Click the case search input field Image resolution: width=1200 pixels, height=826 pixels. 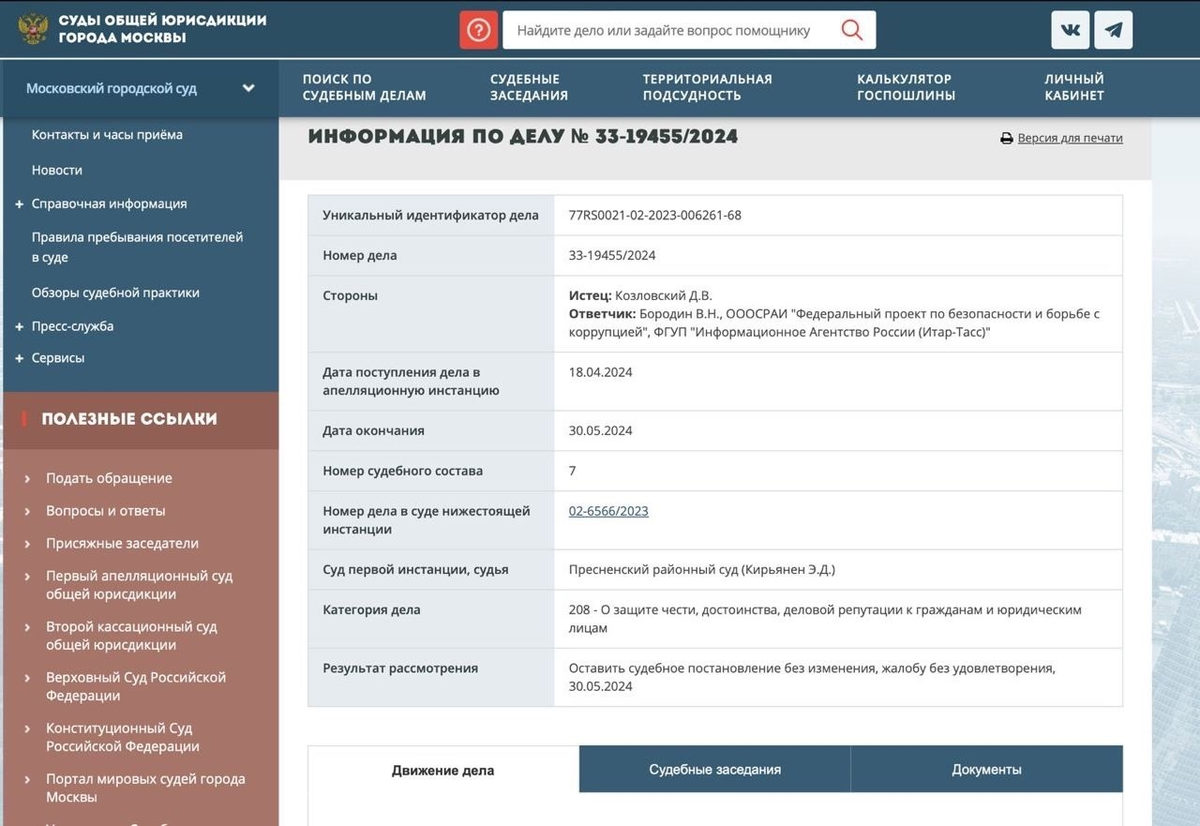[670, 30]
